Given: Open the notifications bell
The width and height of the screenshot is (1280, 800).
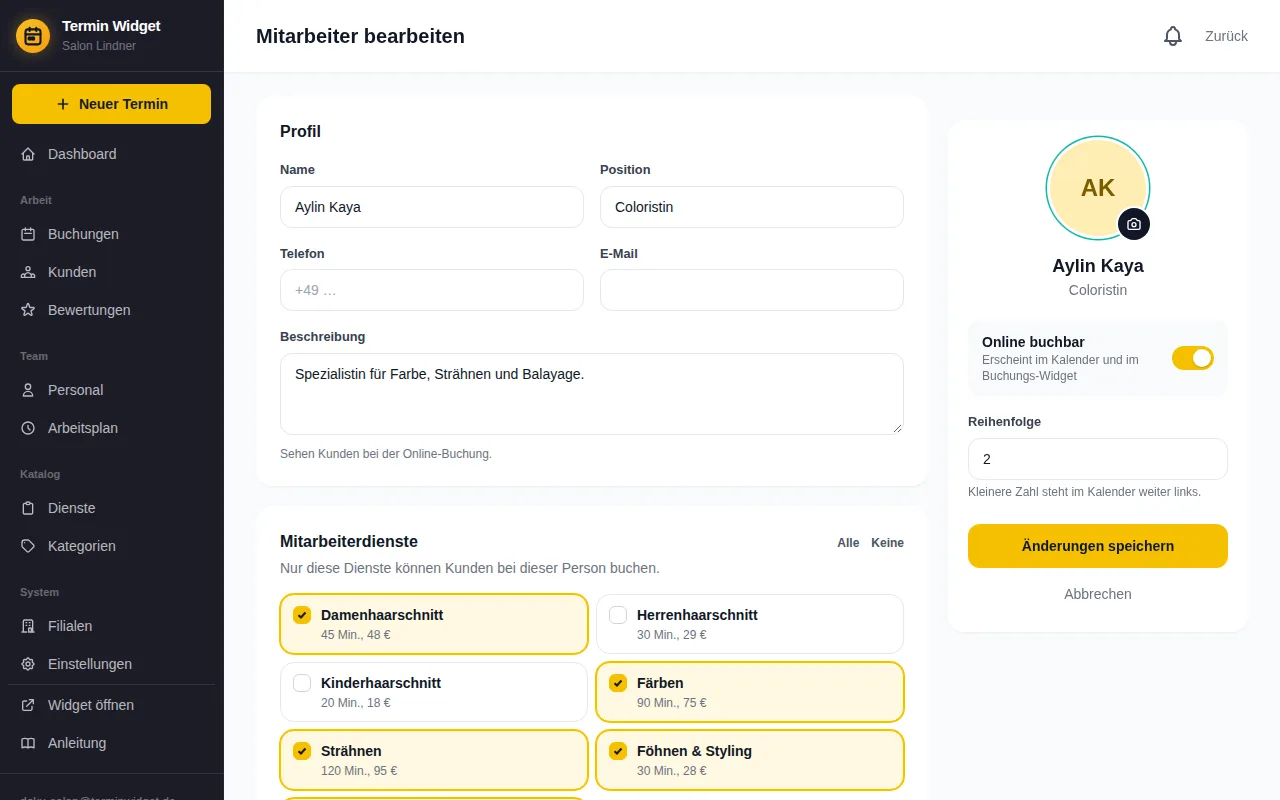Looking at the screenshot, I should [x=1173, y=36].
